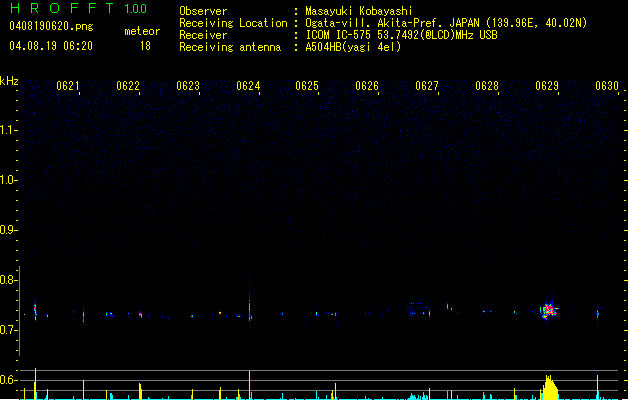Click the meteor label

pos(142,31)
